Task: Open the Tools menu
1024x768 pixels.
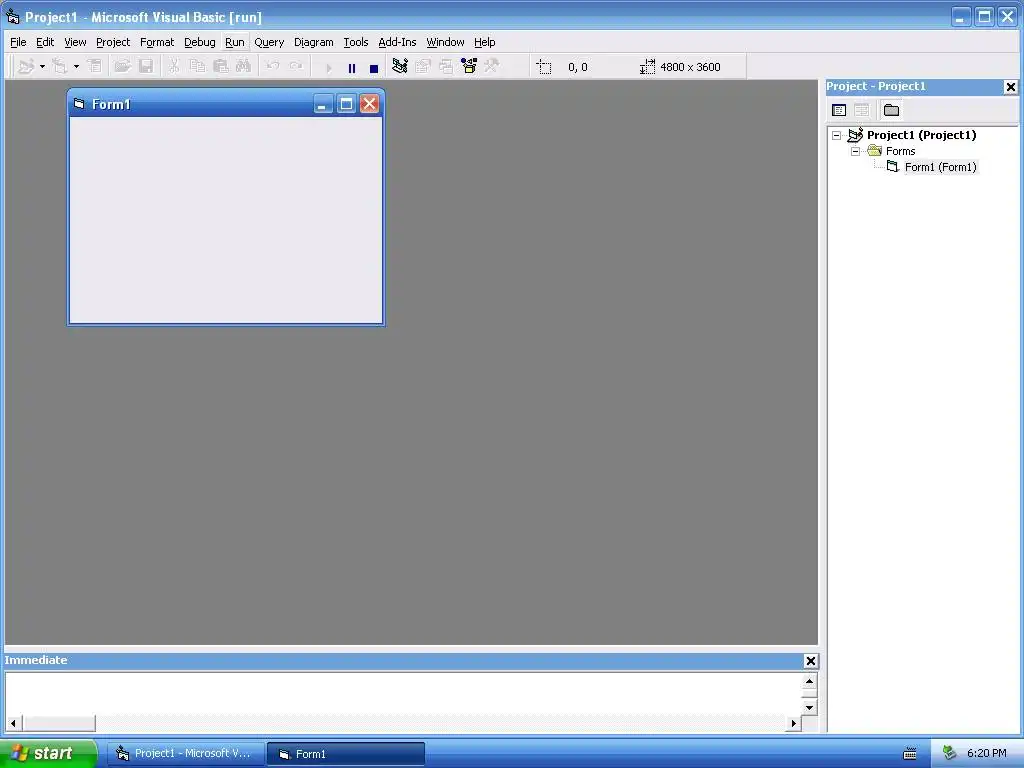Action: (x=356, y=42)
